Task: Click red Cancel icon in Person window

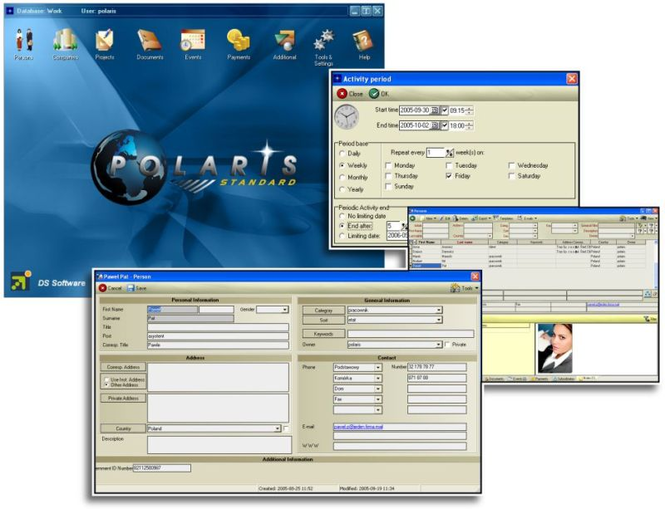Action: pos(103,288)
